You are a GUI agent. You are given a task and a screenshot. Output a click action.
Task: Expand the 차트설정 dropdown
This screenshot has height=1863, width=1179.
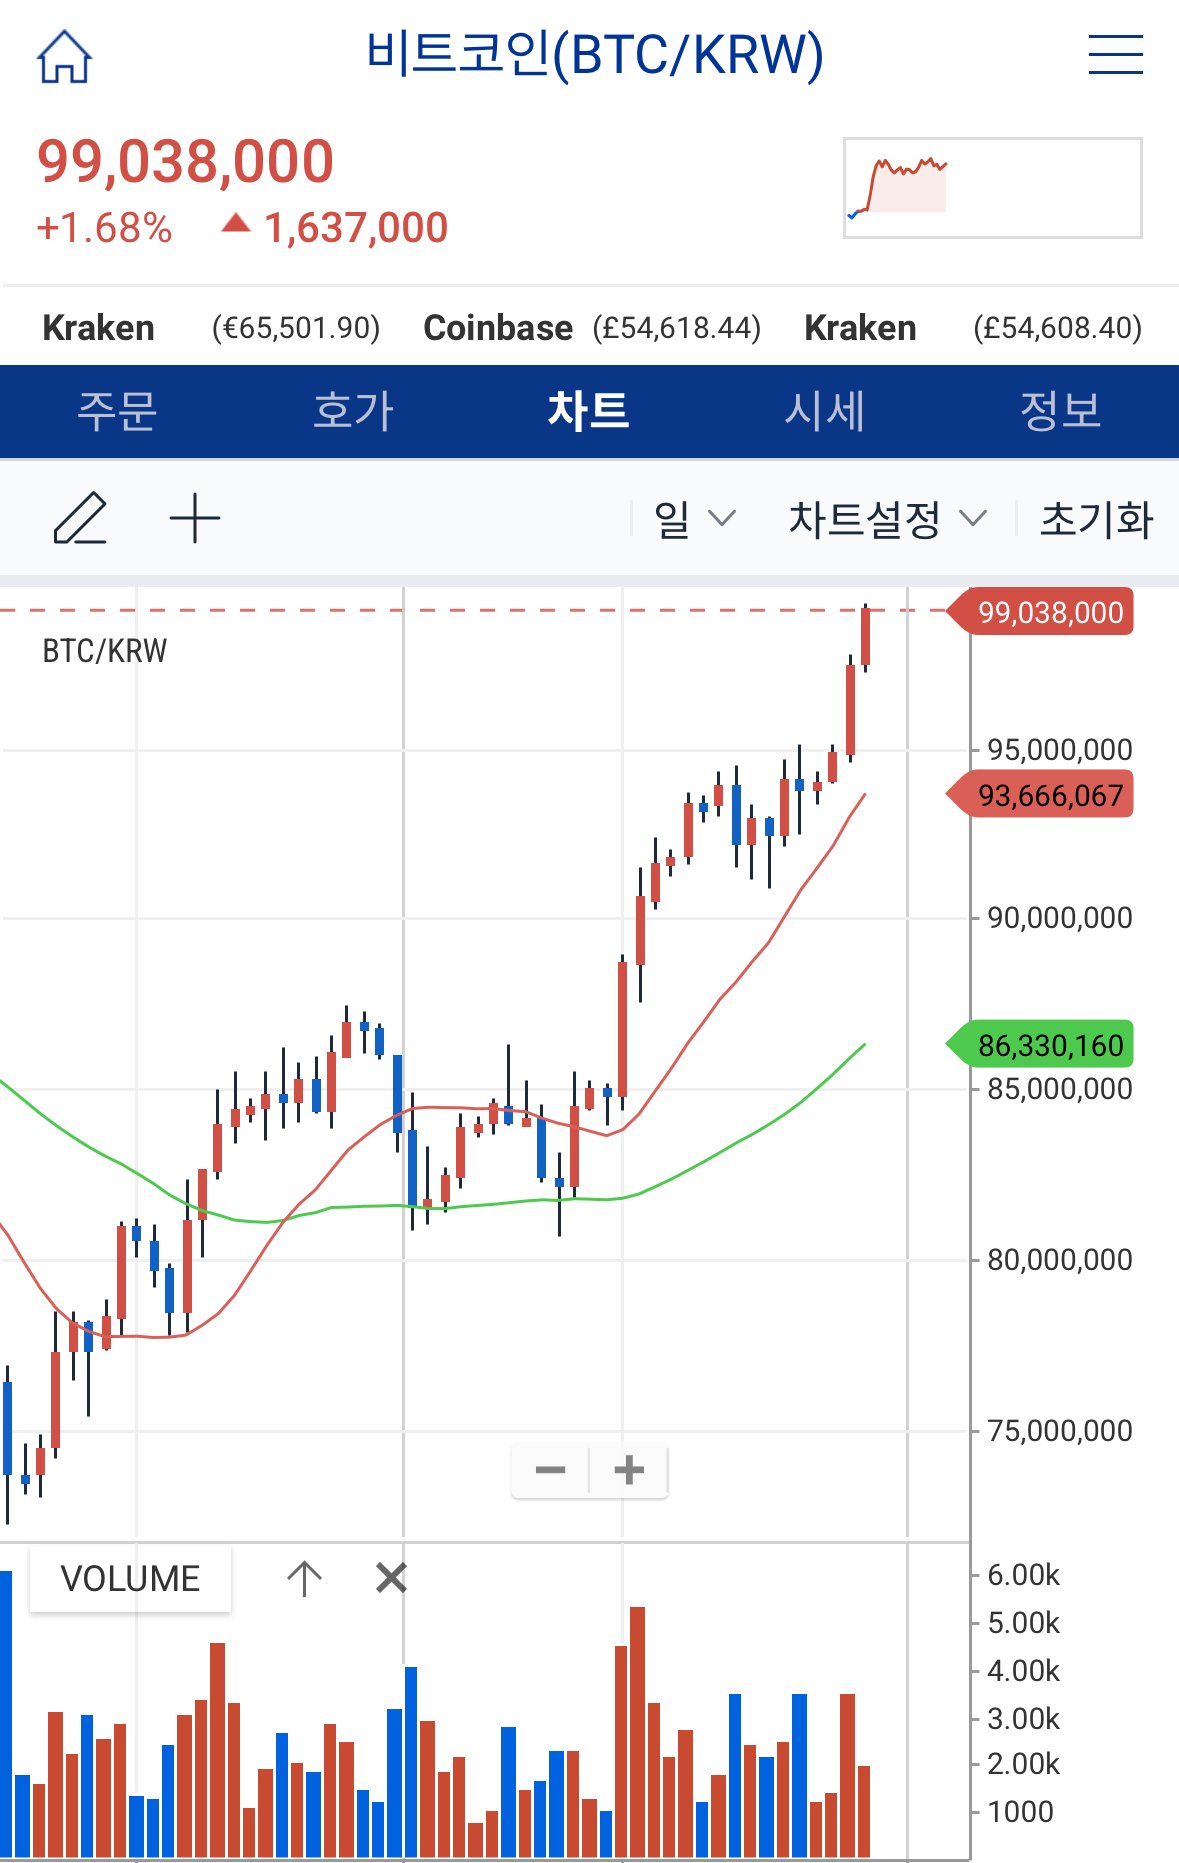(x=887, y=519)
